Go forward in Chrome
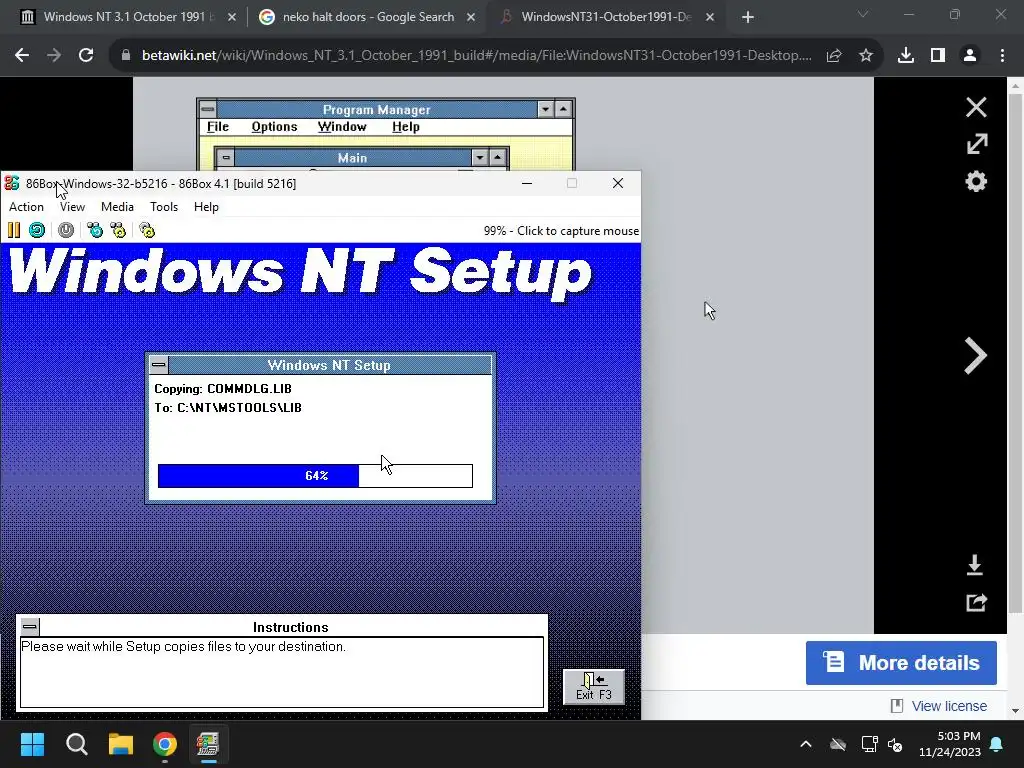 click(54, 56)
